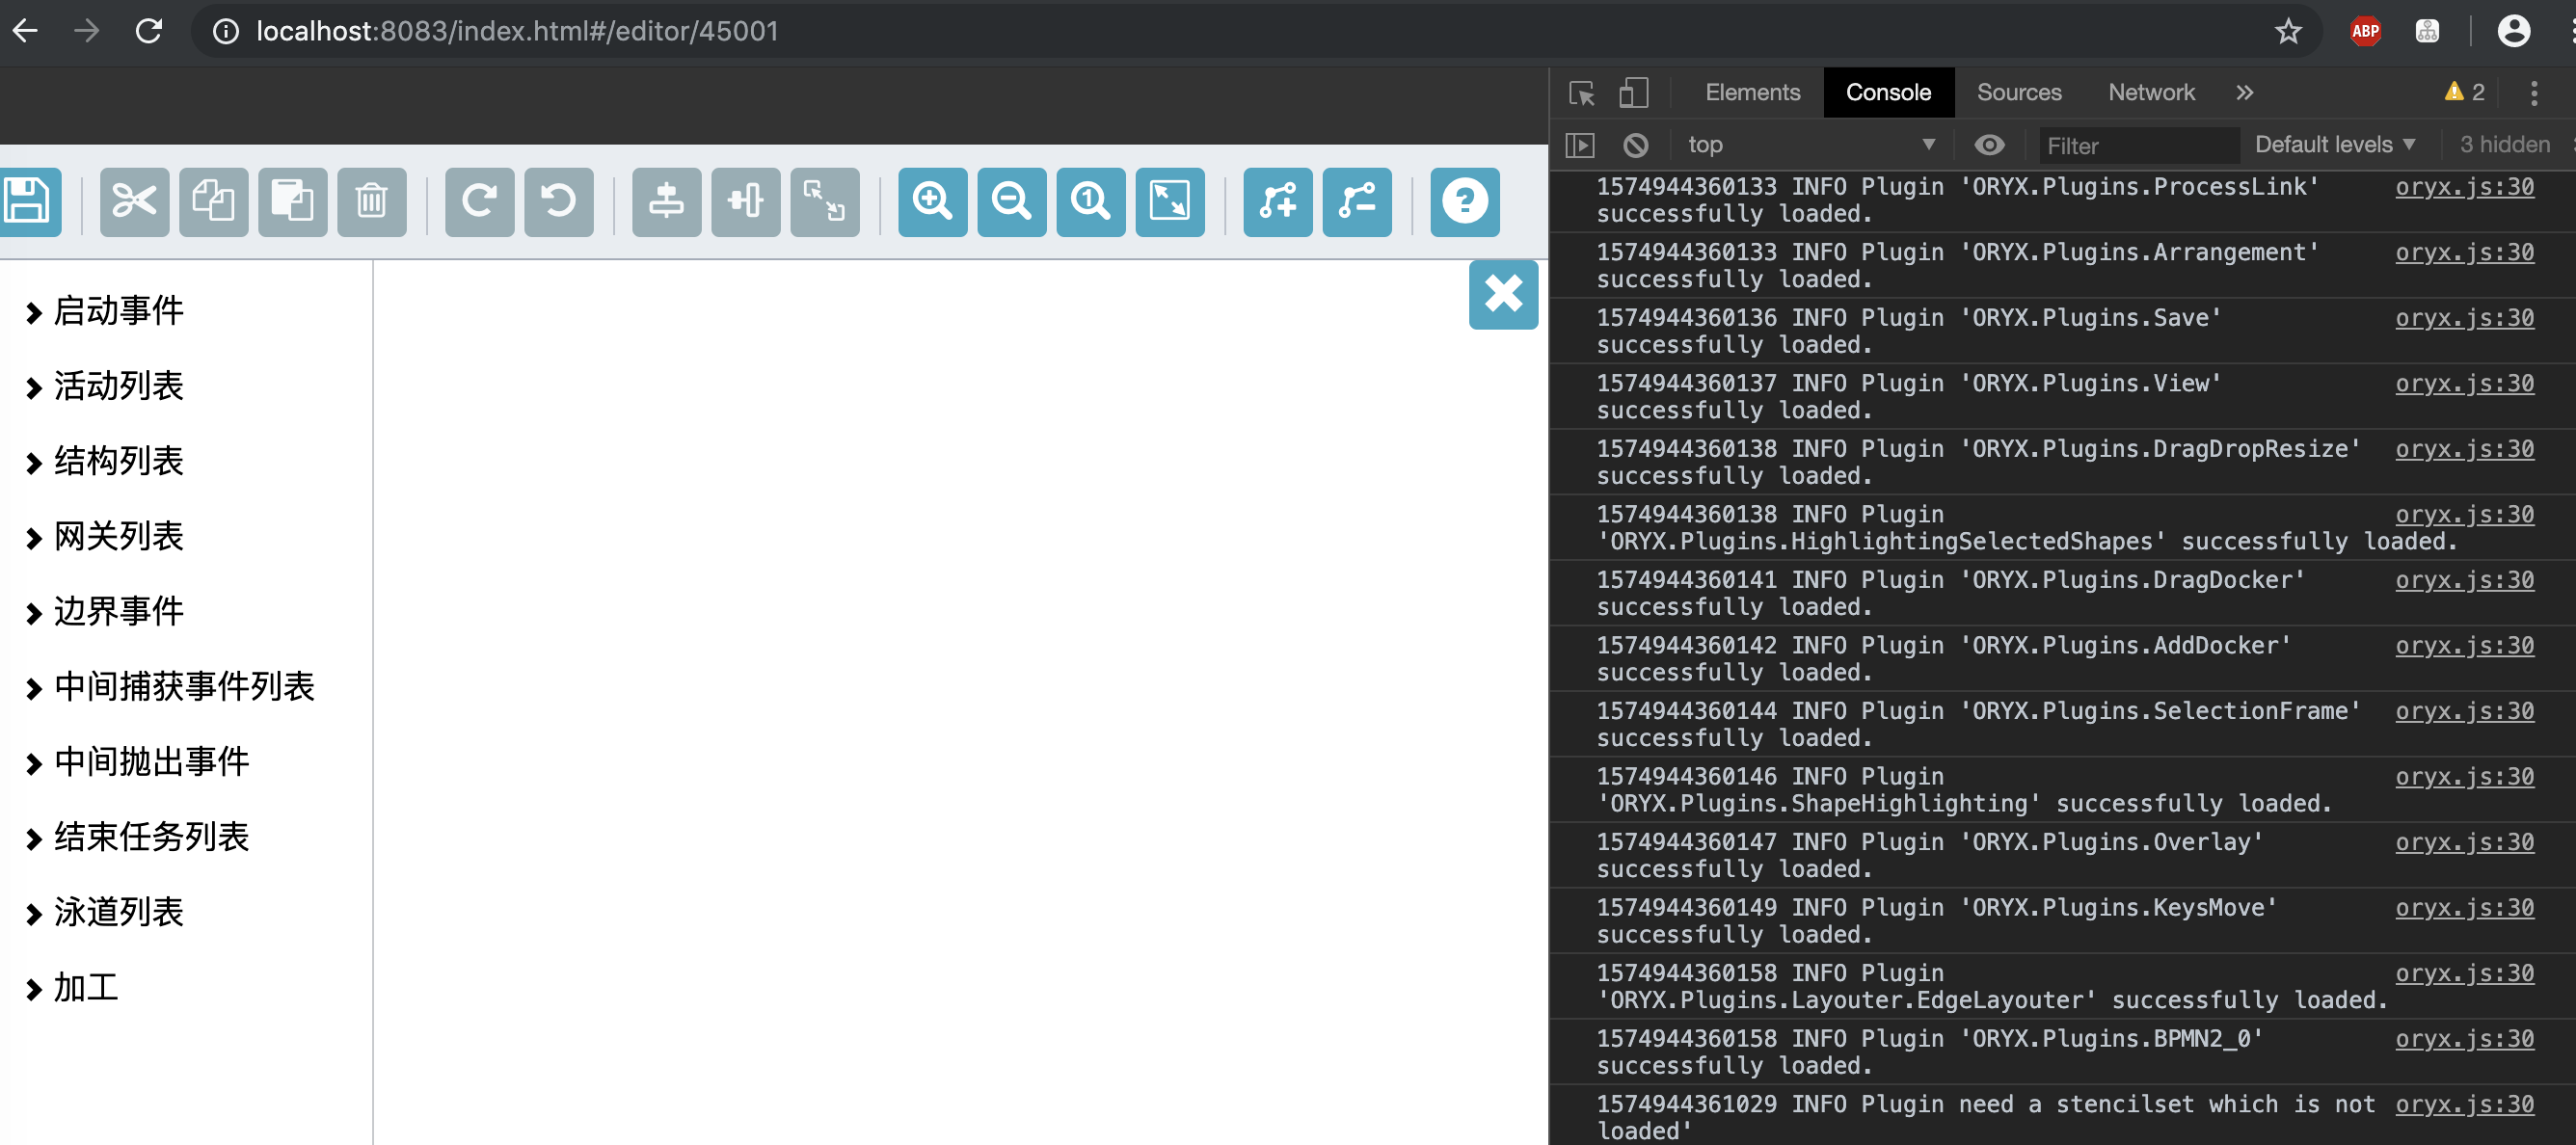Click the add bend point icon

coord(1277,202)
